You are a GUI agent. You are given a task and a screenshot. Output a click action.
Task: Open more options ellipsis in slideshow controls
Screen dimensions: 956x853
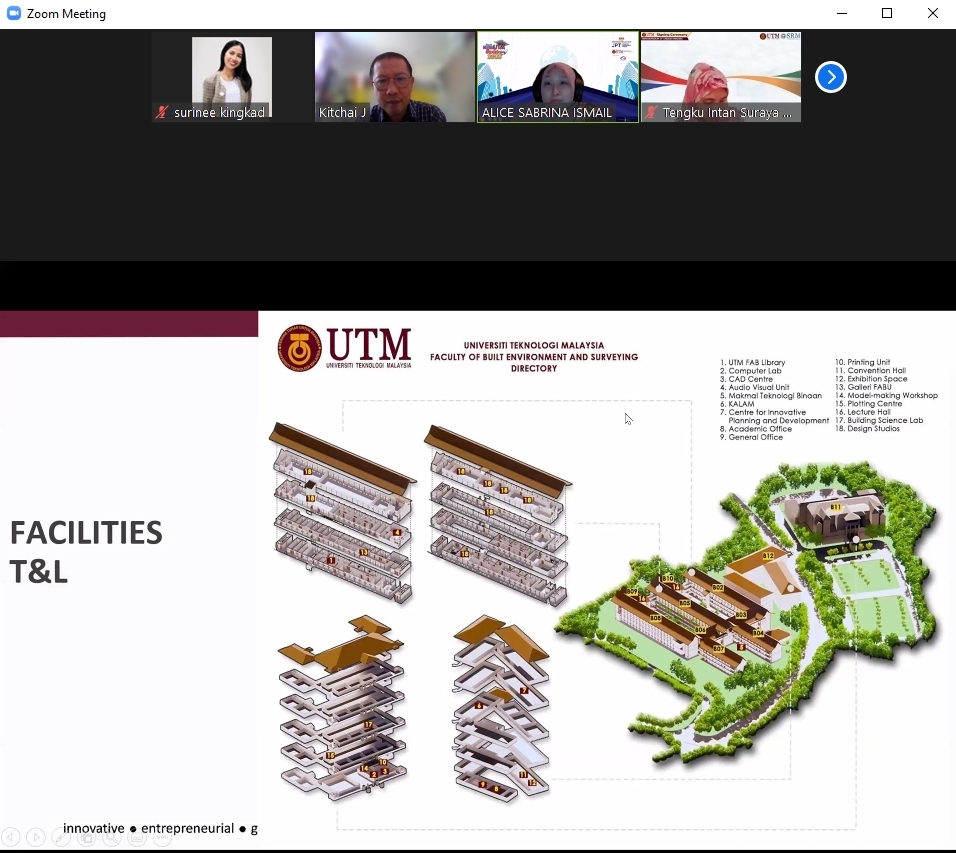coord(162,837)
